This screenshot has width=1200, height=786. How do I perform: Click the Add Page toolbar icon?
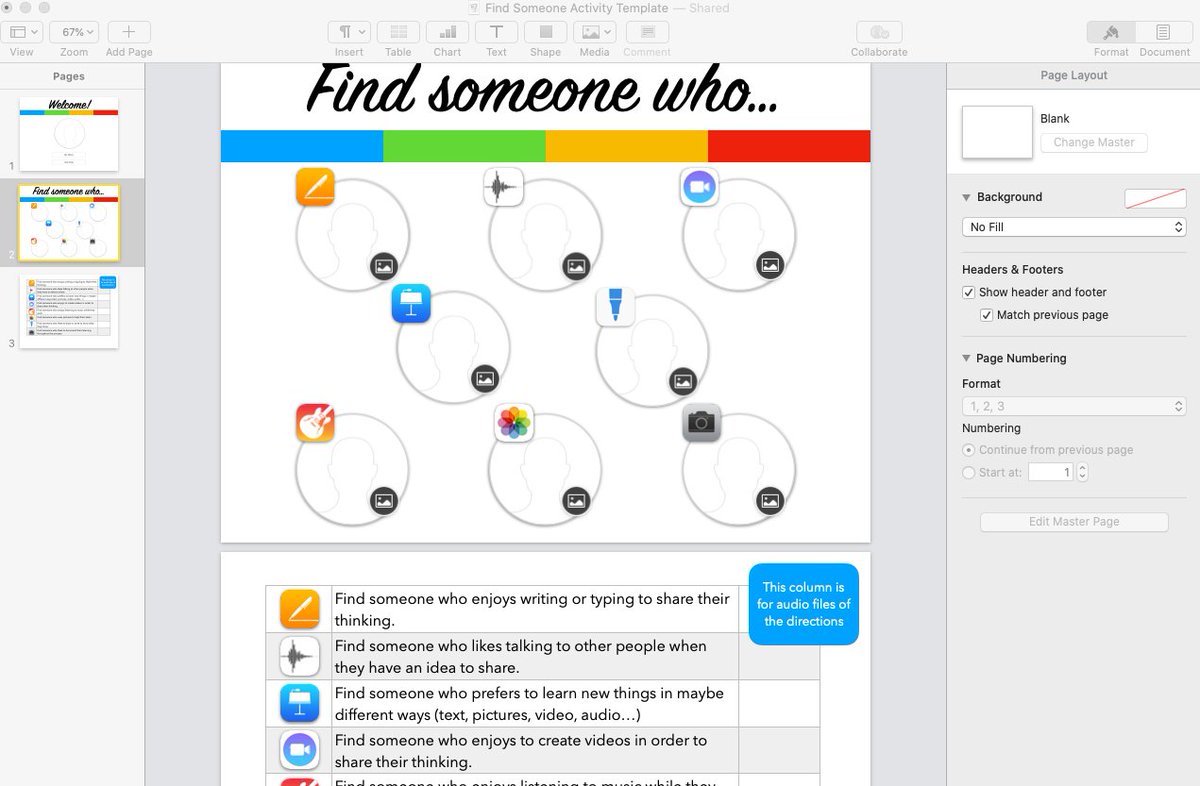coord(129,32)
